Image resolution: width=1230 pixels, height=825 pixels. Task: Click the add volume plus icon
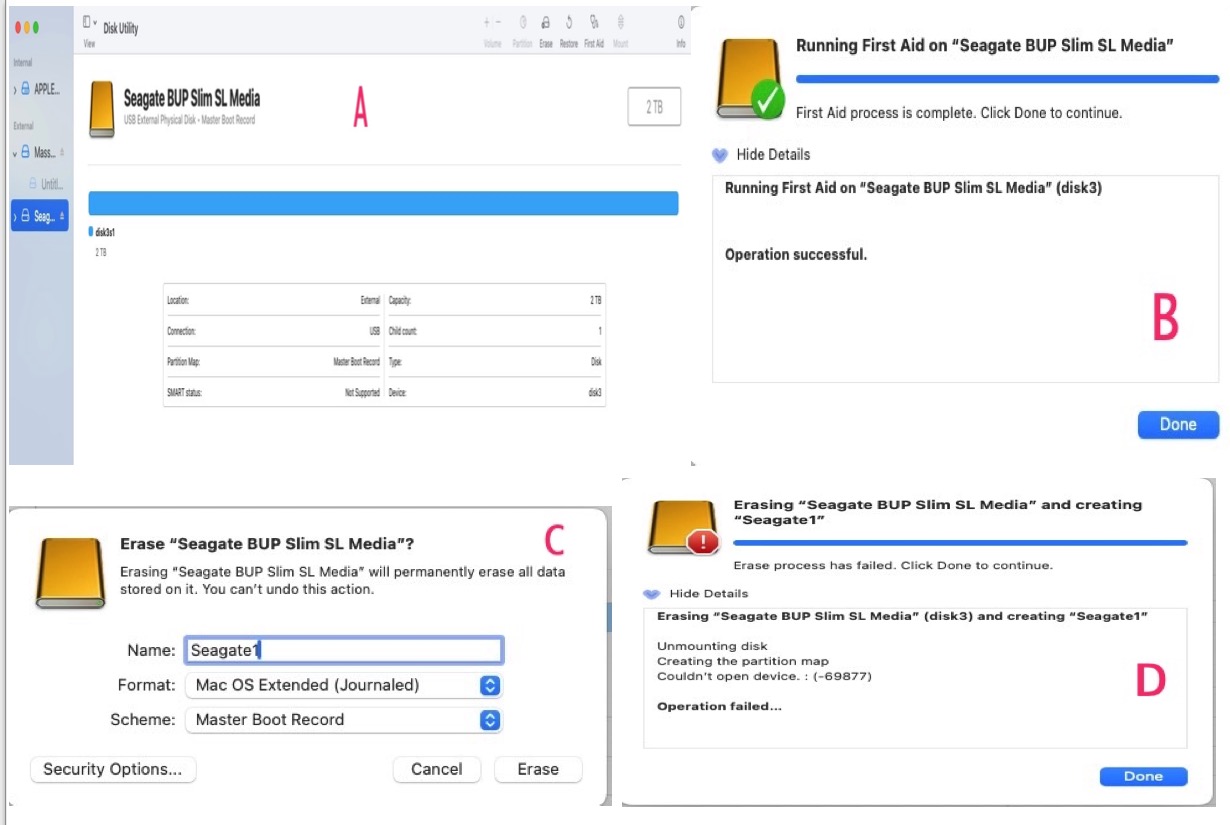pyautogui.click(x=488, y=22)
